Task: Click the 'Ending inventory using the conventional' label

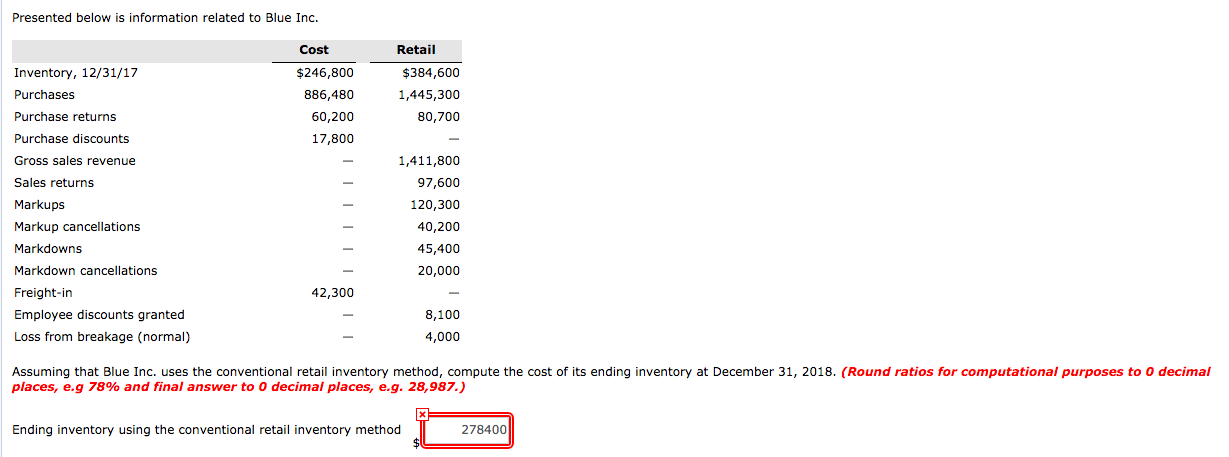Action: pos(206,430)
